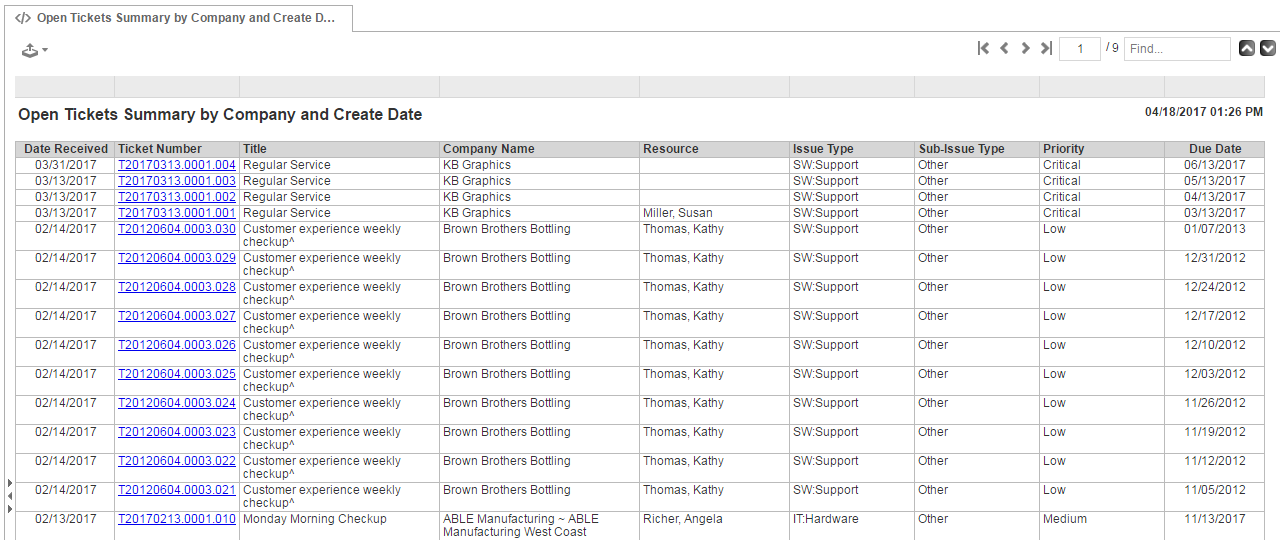Open the export dropdown arrow
This screenshot has height=540, width=1280.
(45, 50)
